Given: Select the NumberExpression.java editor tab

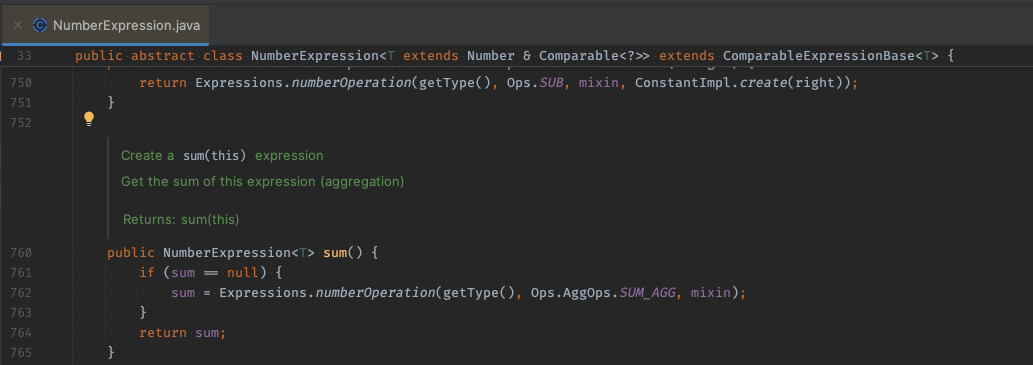Looking at the screenshot, I should coord(105,26).
